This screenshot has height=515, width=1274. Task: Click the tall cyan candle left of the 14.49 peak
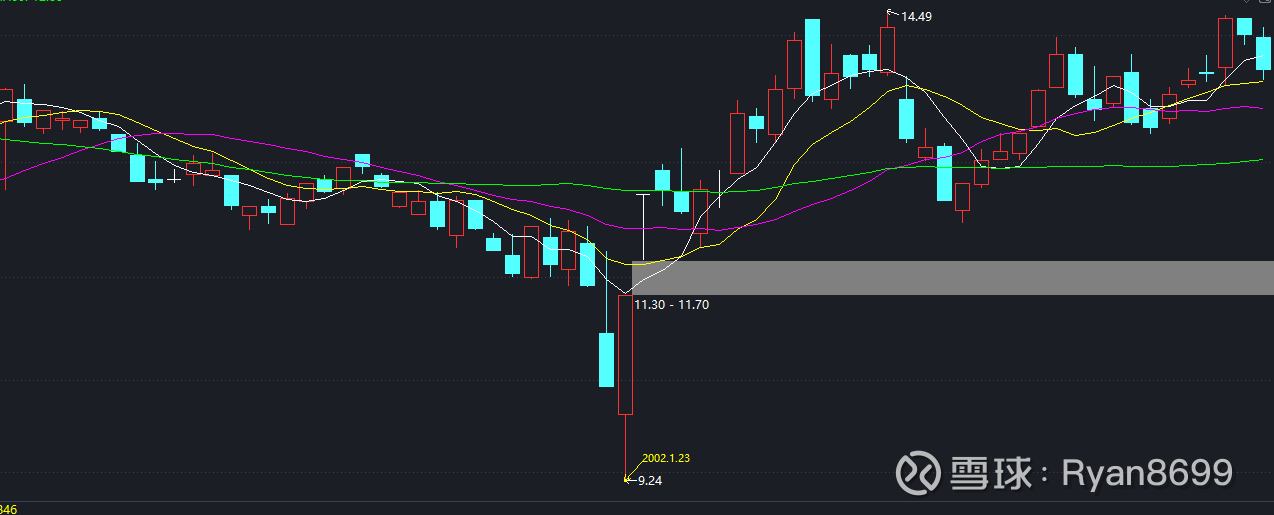pyautogui.click(x=812, y=58)
